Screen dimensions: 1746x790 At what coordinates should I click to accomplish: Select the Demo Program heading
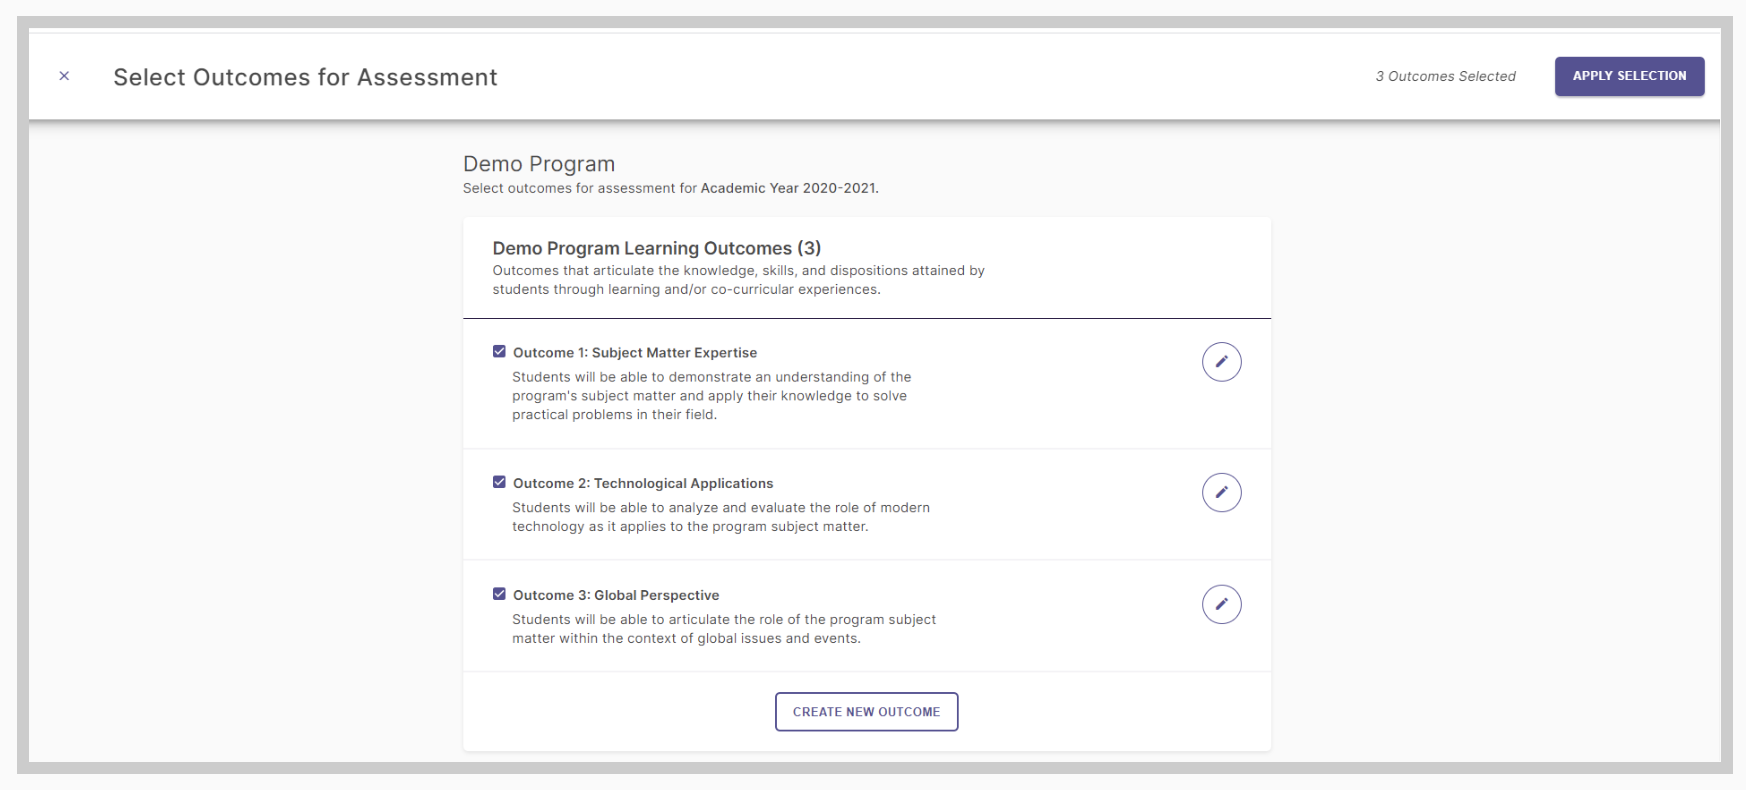pos(538,163)
